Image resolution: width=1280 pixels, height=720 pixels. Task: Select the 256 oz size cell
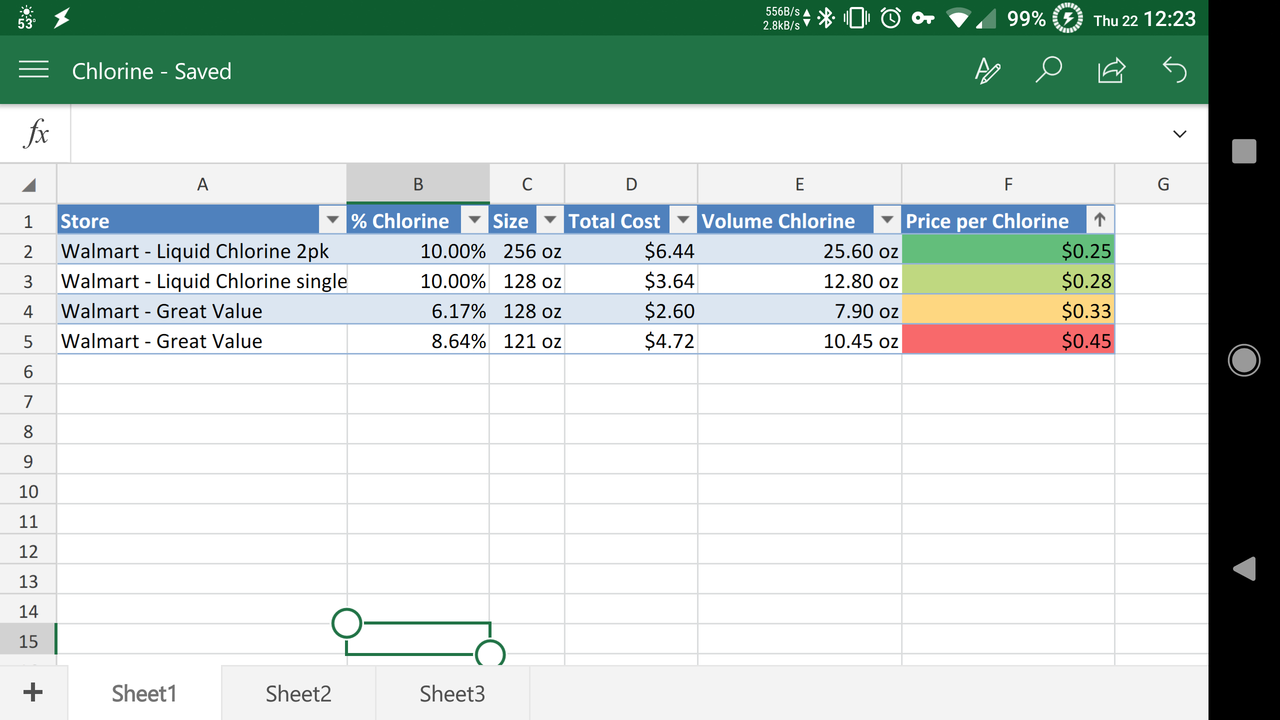(x=527, y=251)
